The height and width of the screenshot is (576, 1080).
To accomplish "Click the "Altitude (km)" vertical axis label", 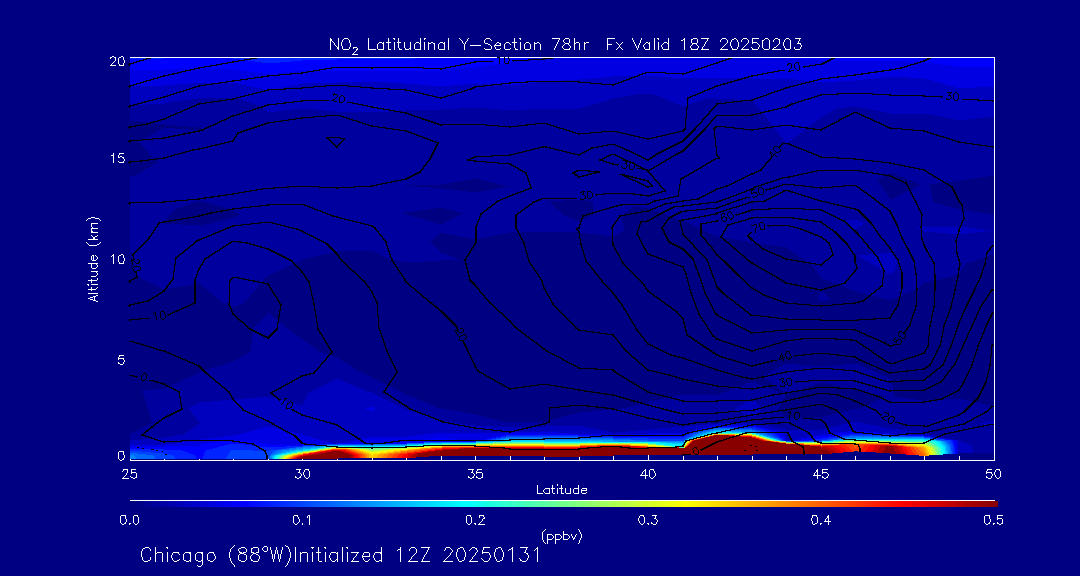I will coord(93,258).
